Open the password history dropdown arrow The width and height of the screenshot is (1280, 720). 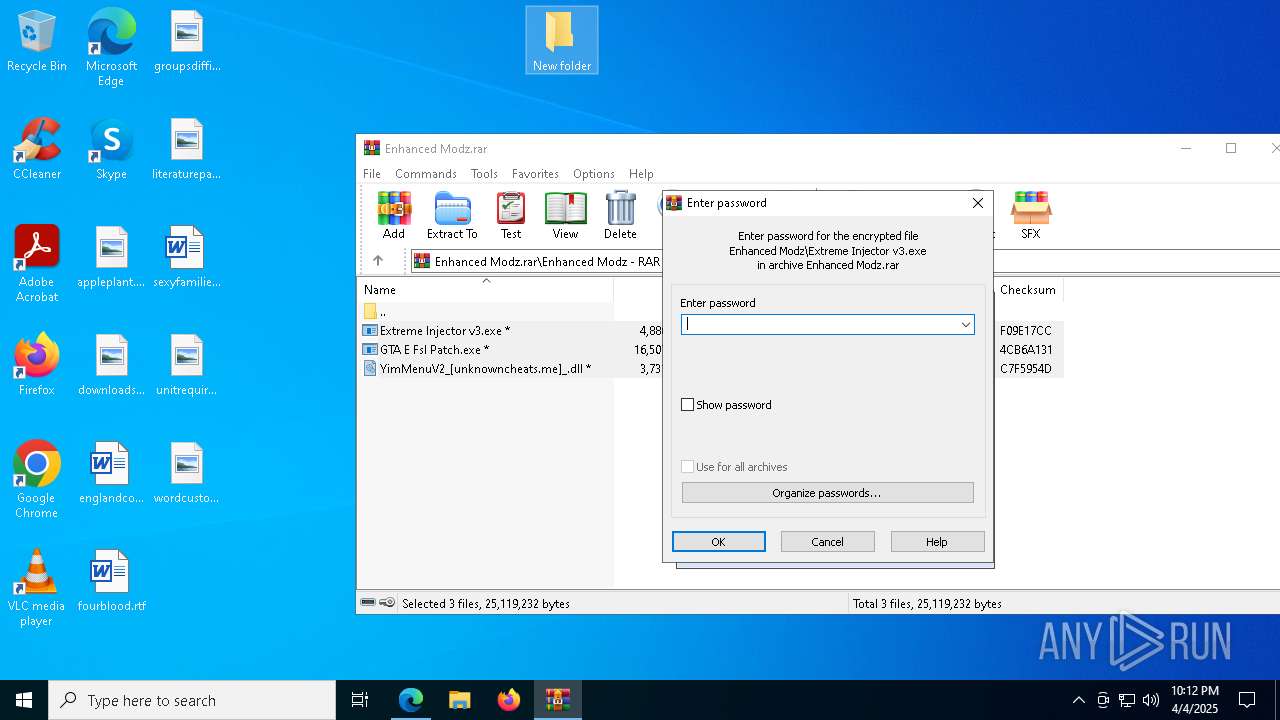(965, 324)
